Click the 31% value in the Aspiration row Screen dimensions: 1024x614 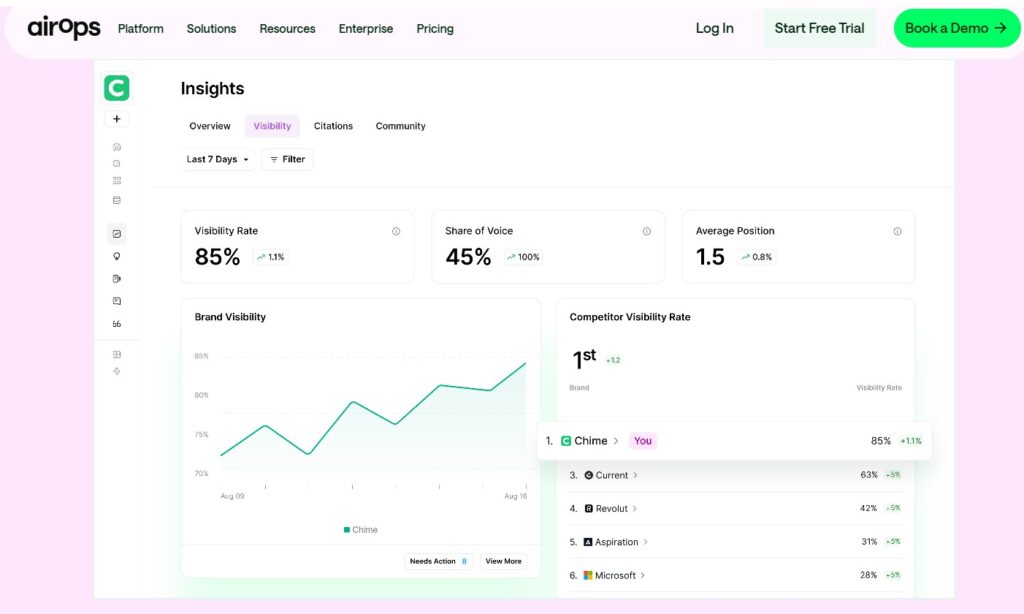pos(869,541)
